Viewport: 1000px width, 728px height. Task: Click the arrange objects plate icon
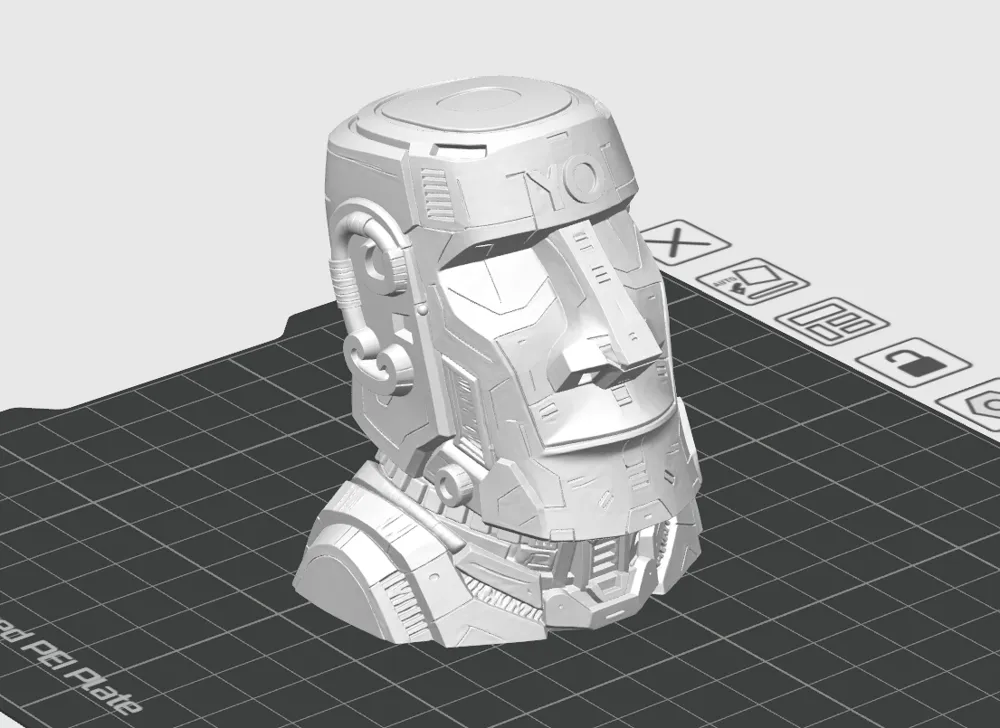tap(830, 321)
